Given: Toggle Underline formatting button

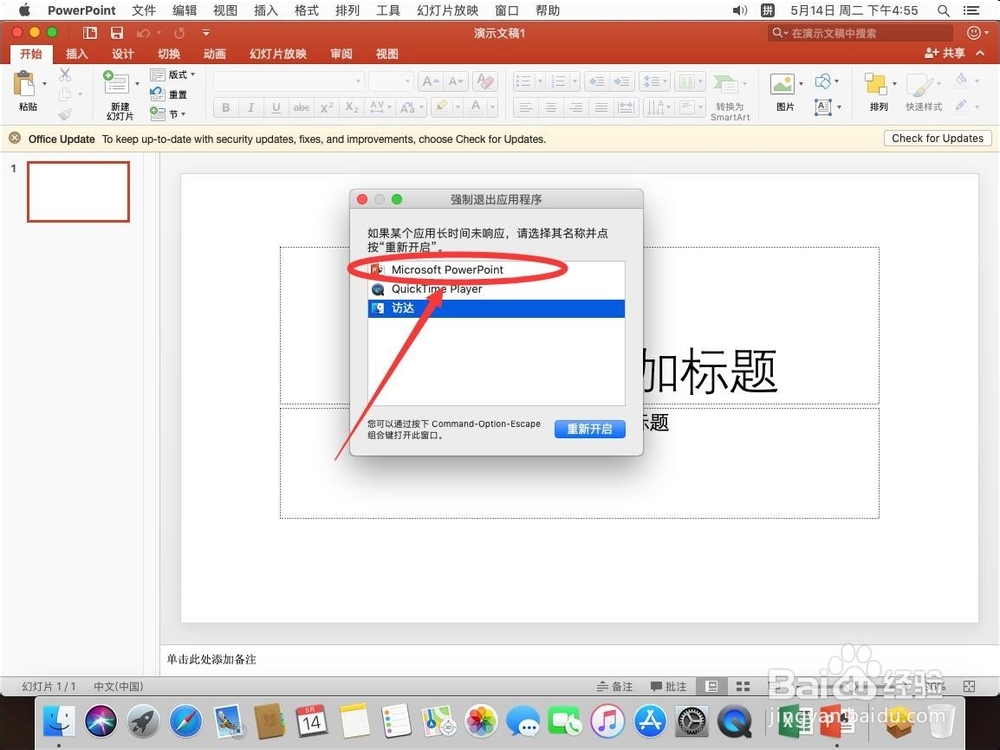Looking at the screenshot, I should (276, 108).
